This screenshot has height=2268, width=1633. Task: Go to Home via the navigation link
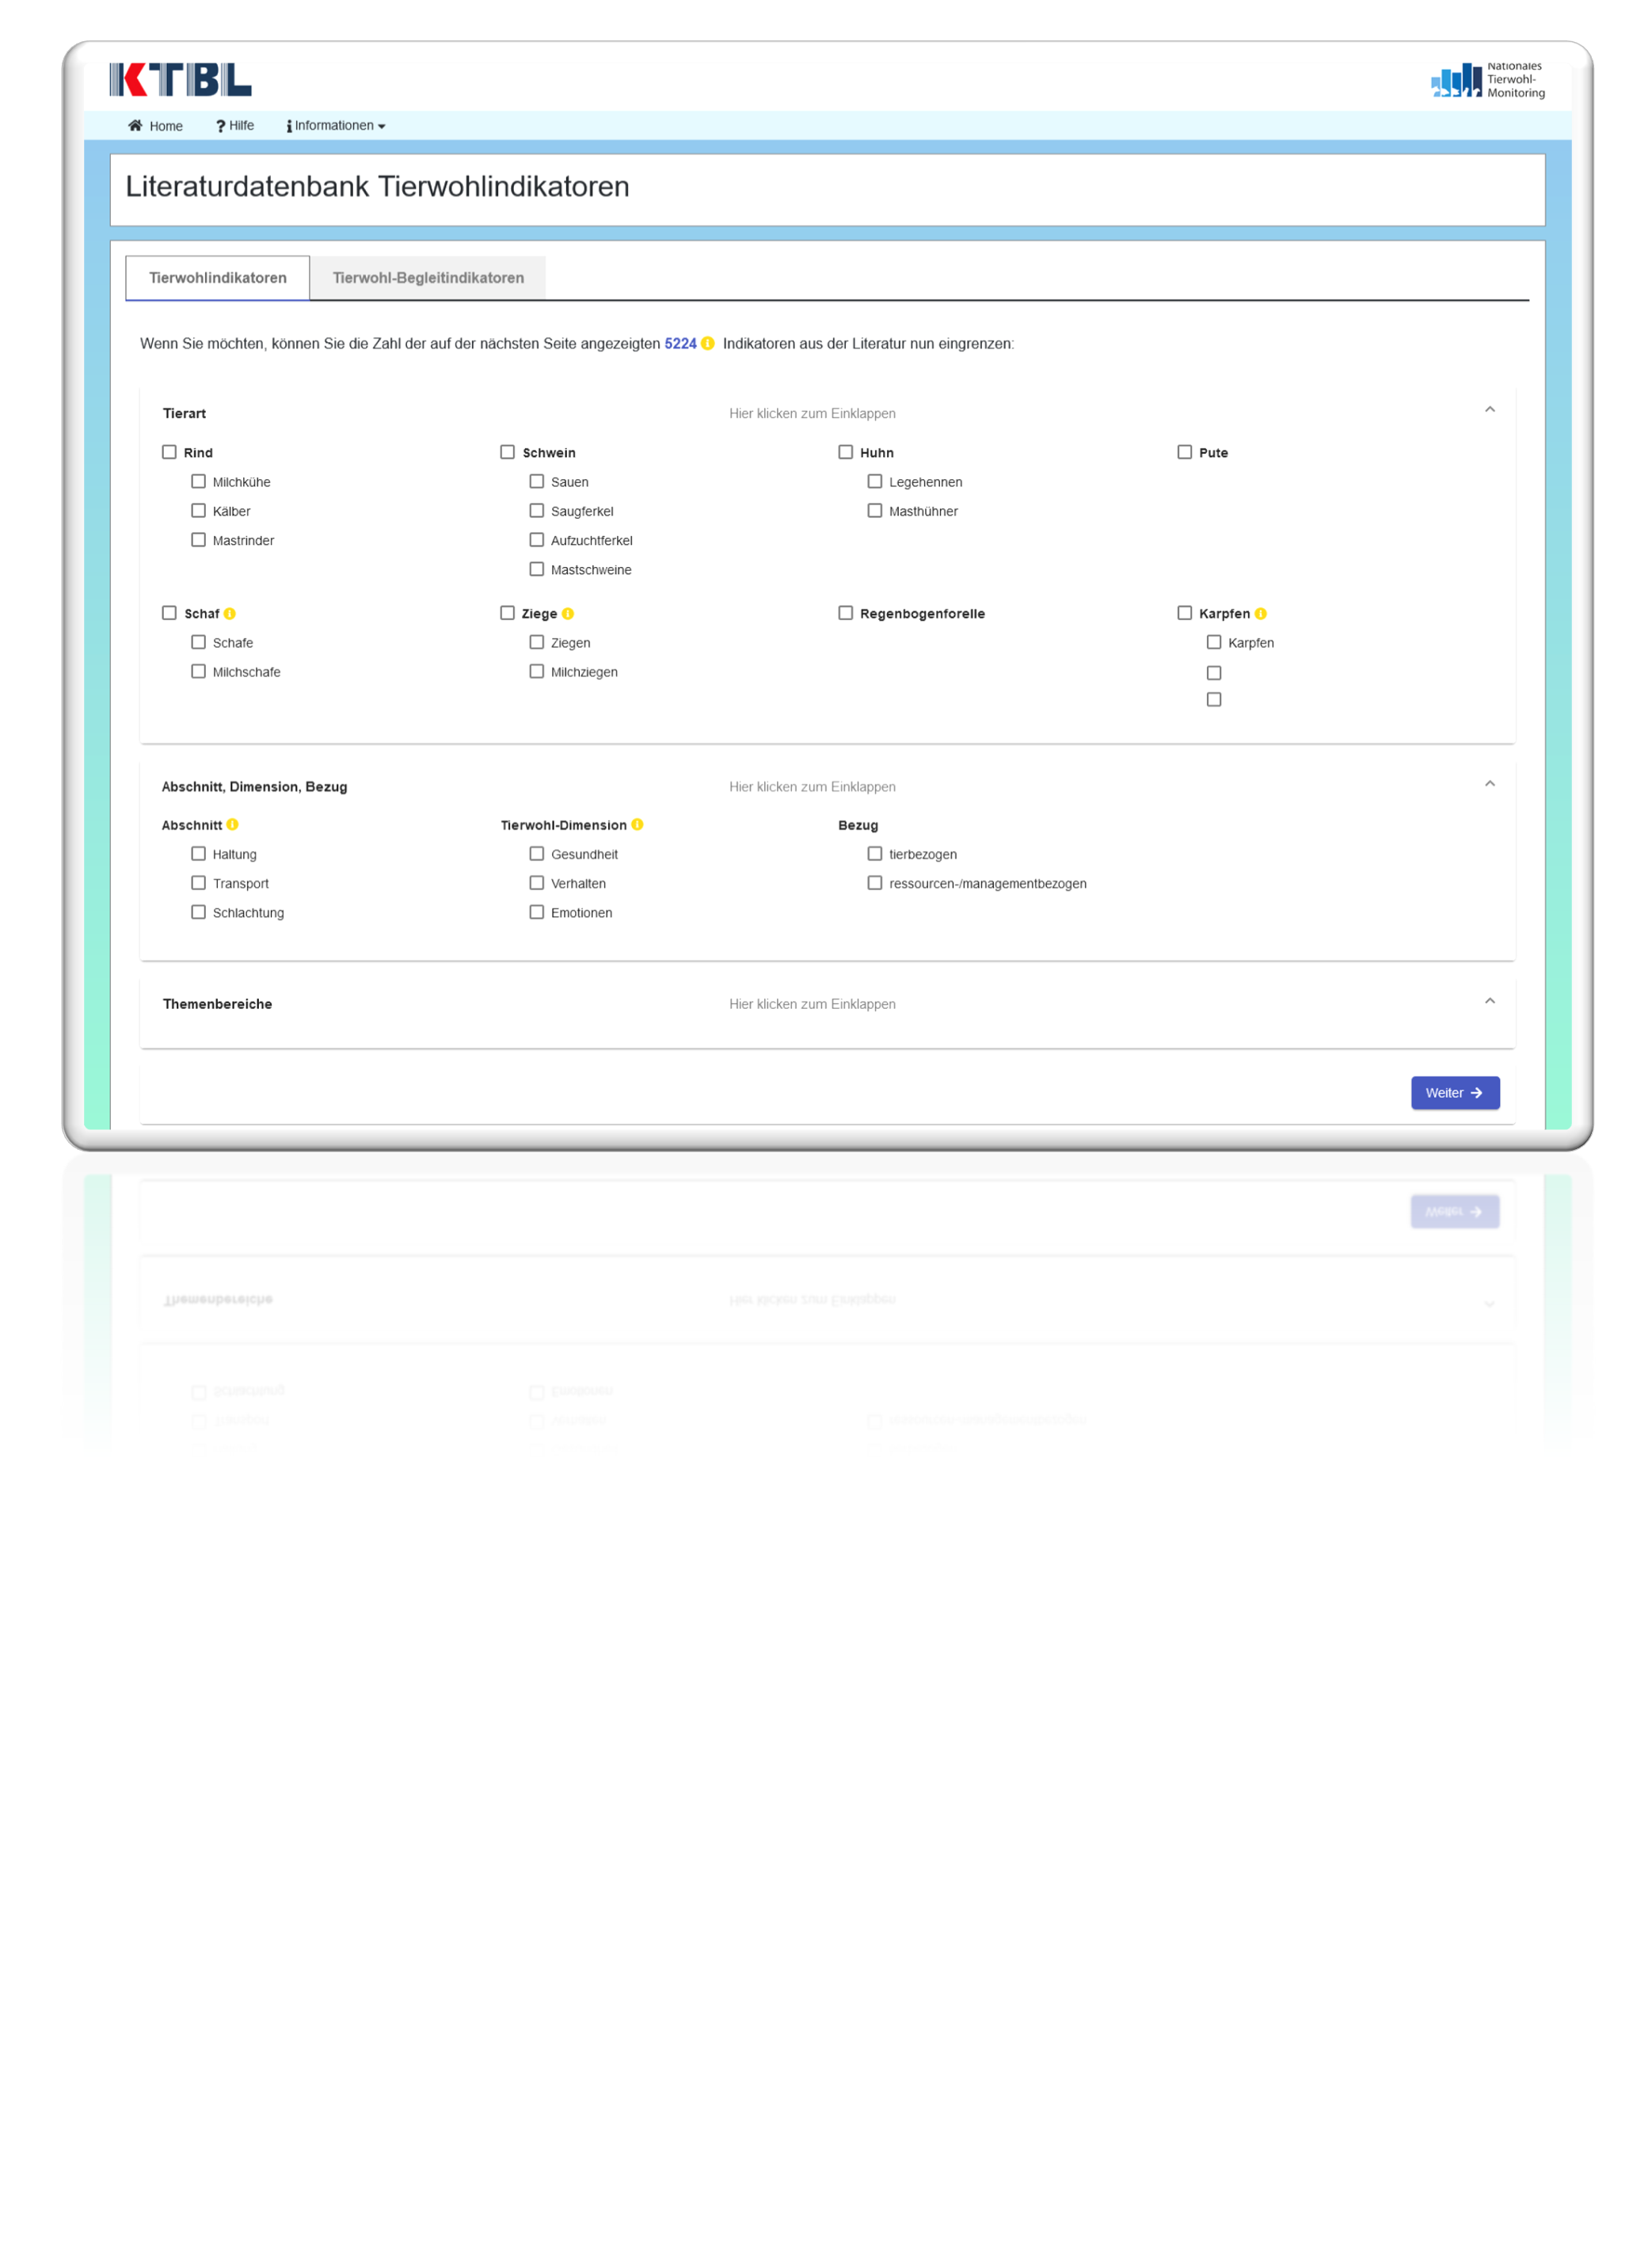coord(155,126)
